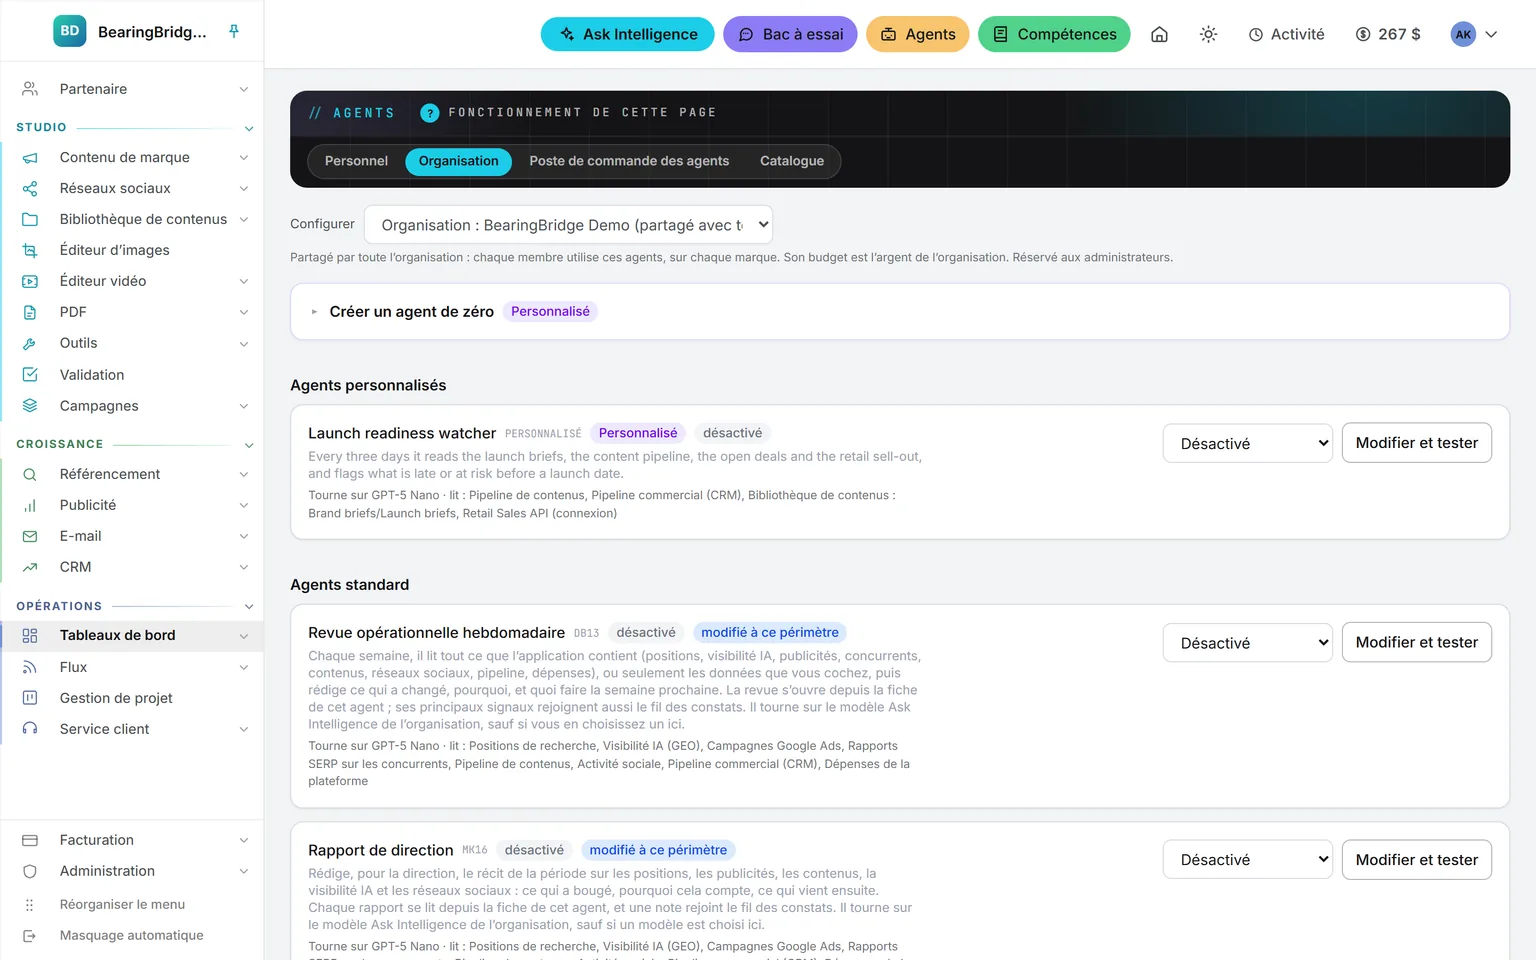The image size is (1536, 960).
Task: Expand the Facturation chevron
Action: click(243, 840)
